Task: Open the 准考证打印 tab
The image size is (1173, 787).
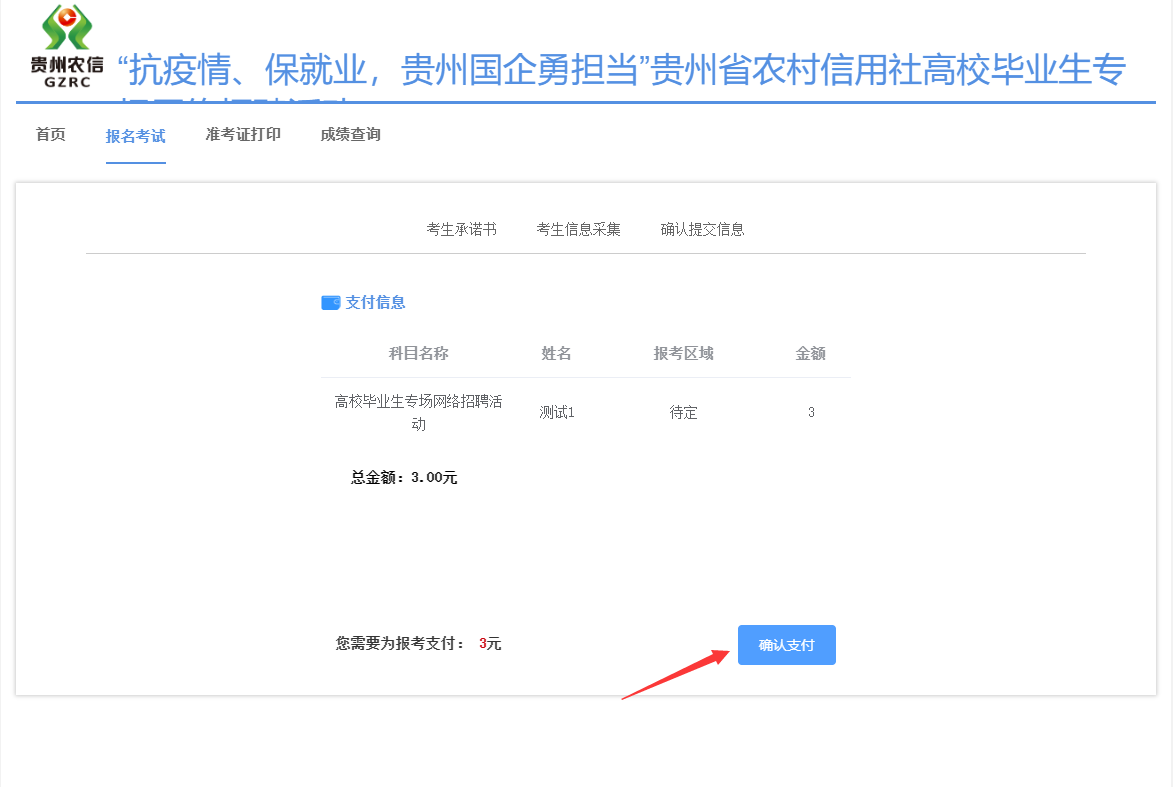Action: click(243, 135)
